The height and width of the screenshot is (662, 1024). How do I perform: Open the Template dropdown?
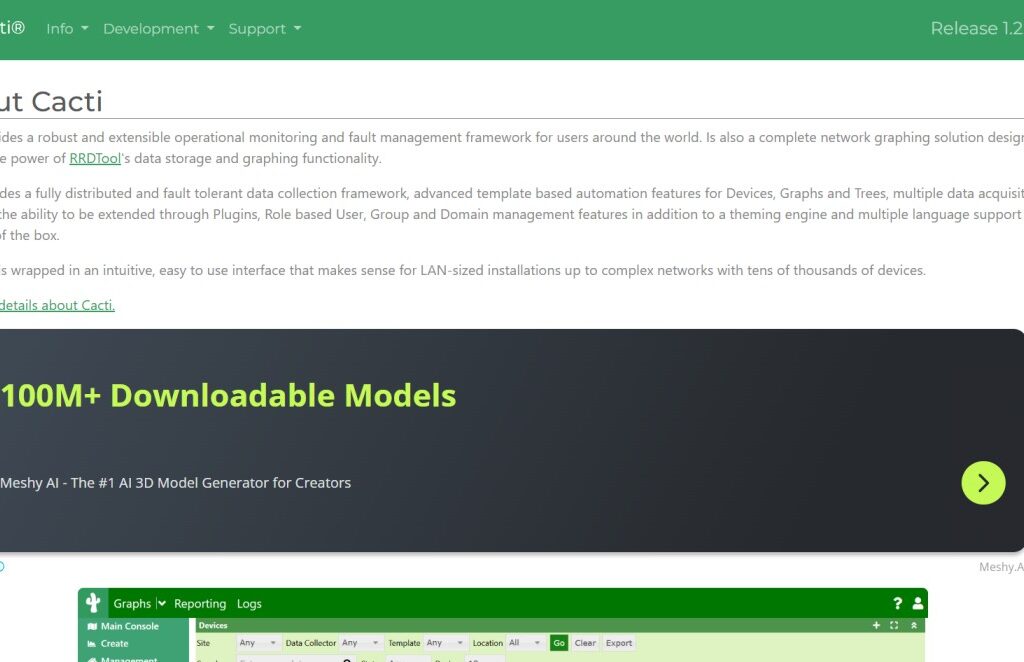(445, 643)
